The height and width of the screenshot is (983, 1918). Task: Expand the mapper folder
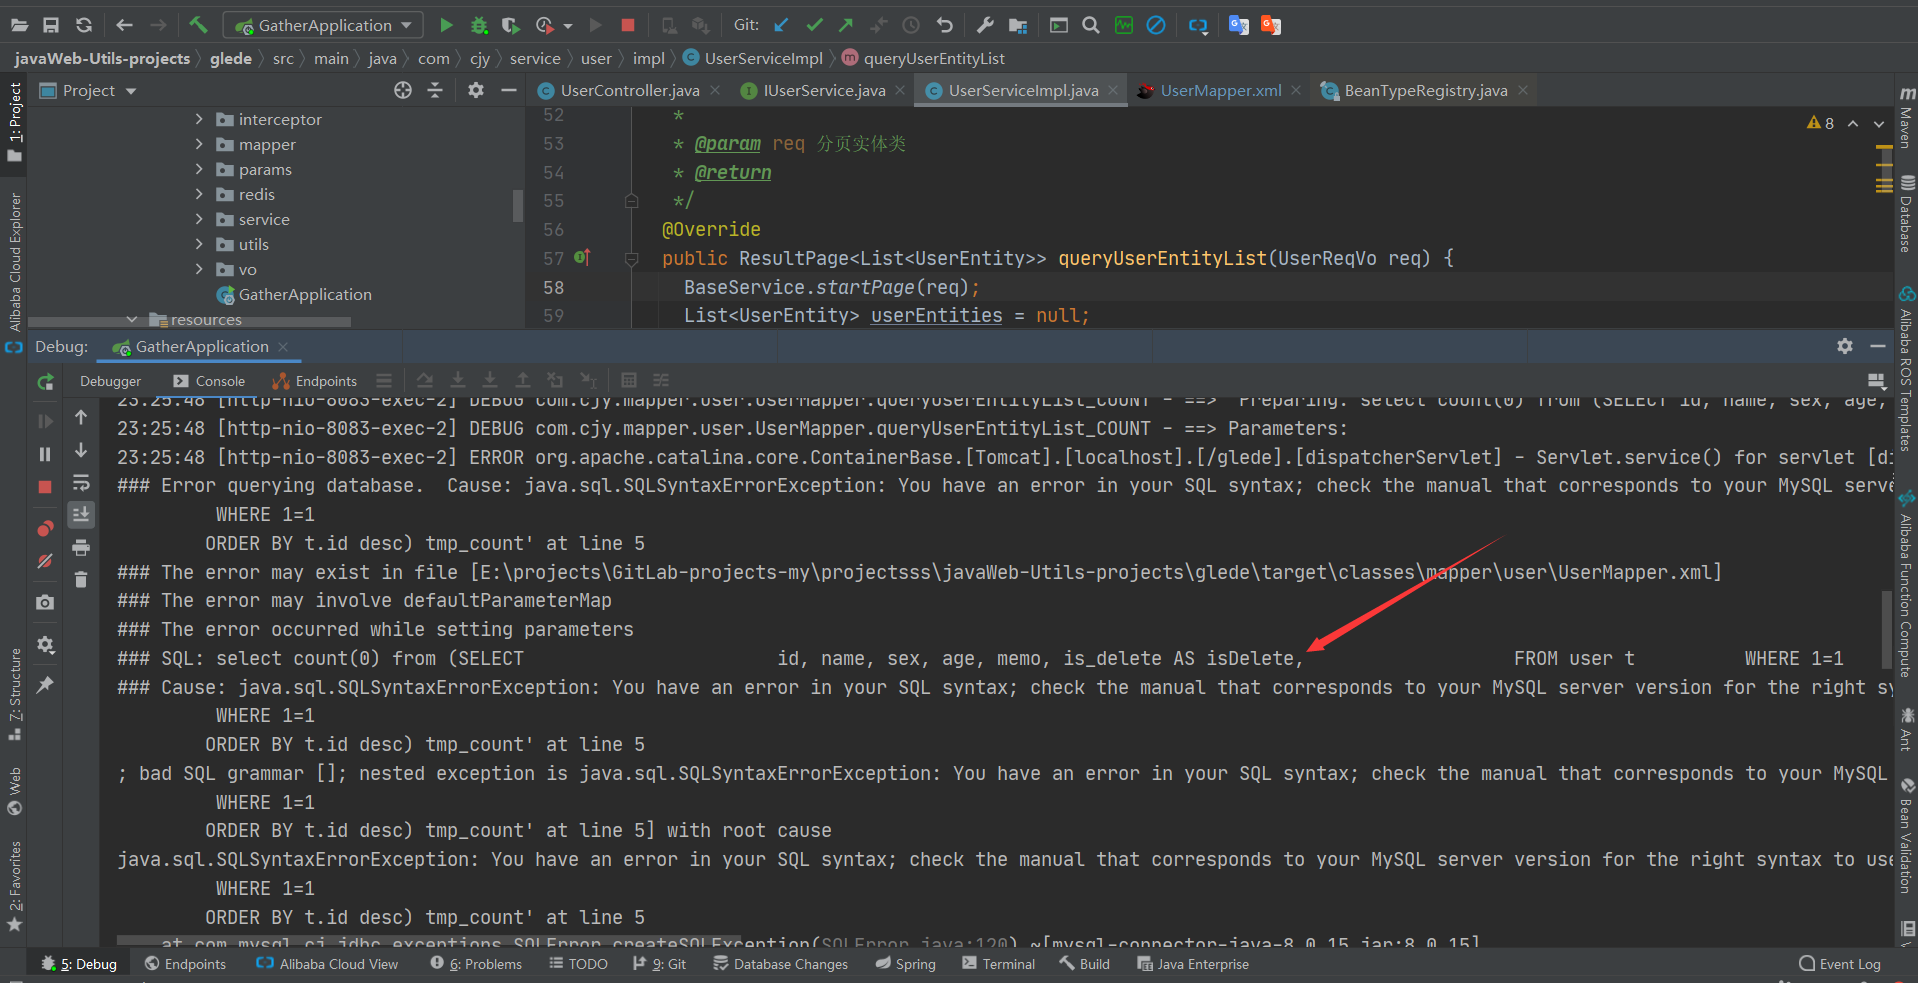point(199,144)
